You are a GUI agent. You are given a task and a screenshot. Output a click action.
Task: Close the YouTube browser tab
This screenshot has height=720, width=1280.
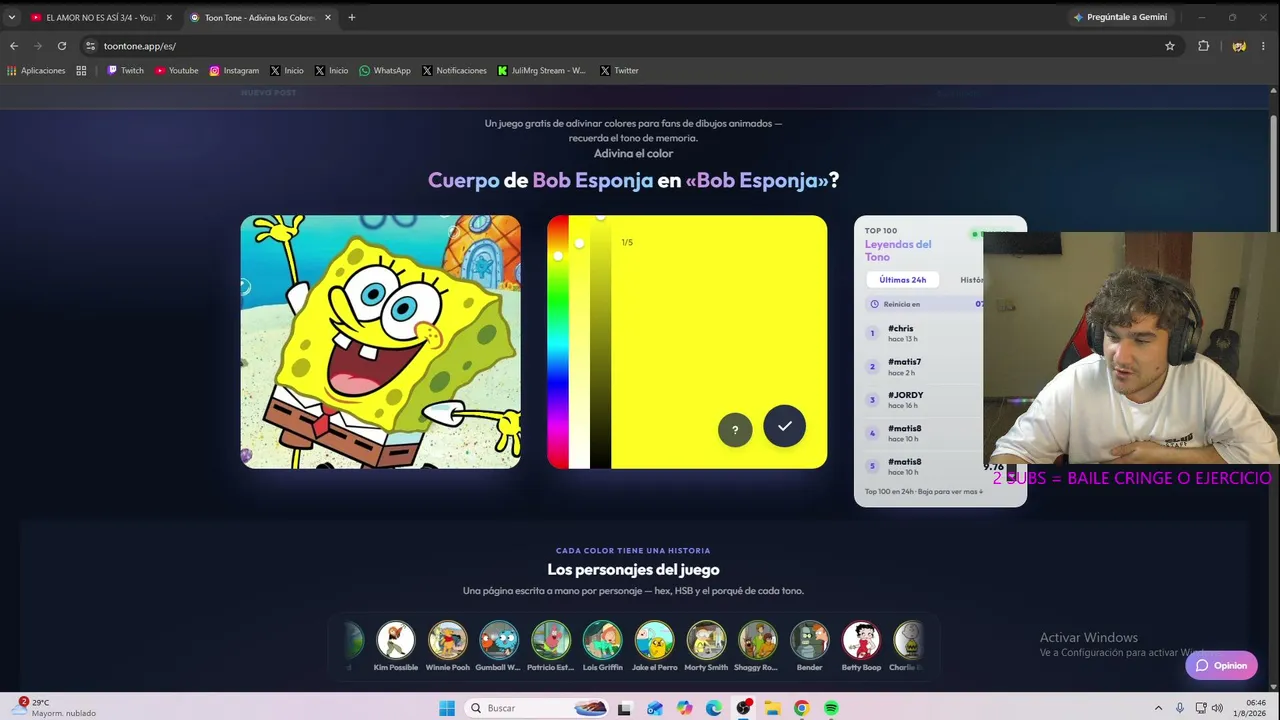[x=168, y=18]
